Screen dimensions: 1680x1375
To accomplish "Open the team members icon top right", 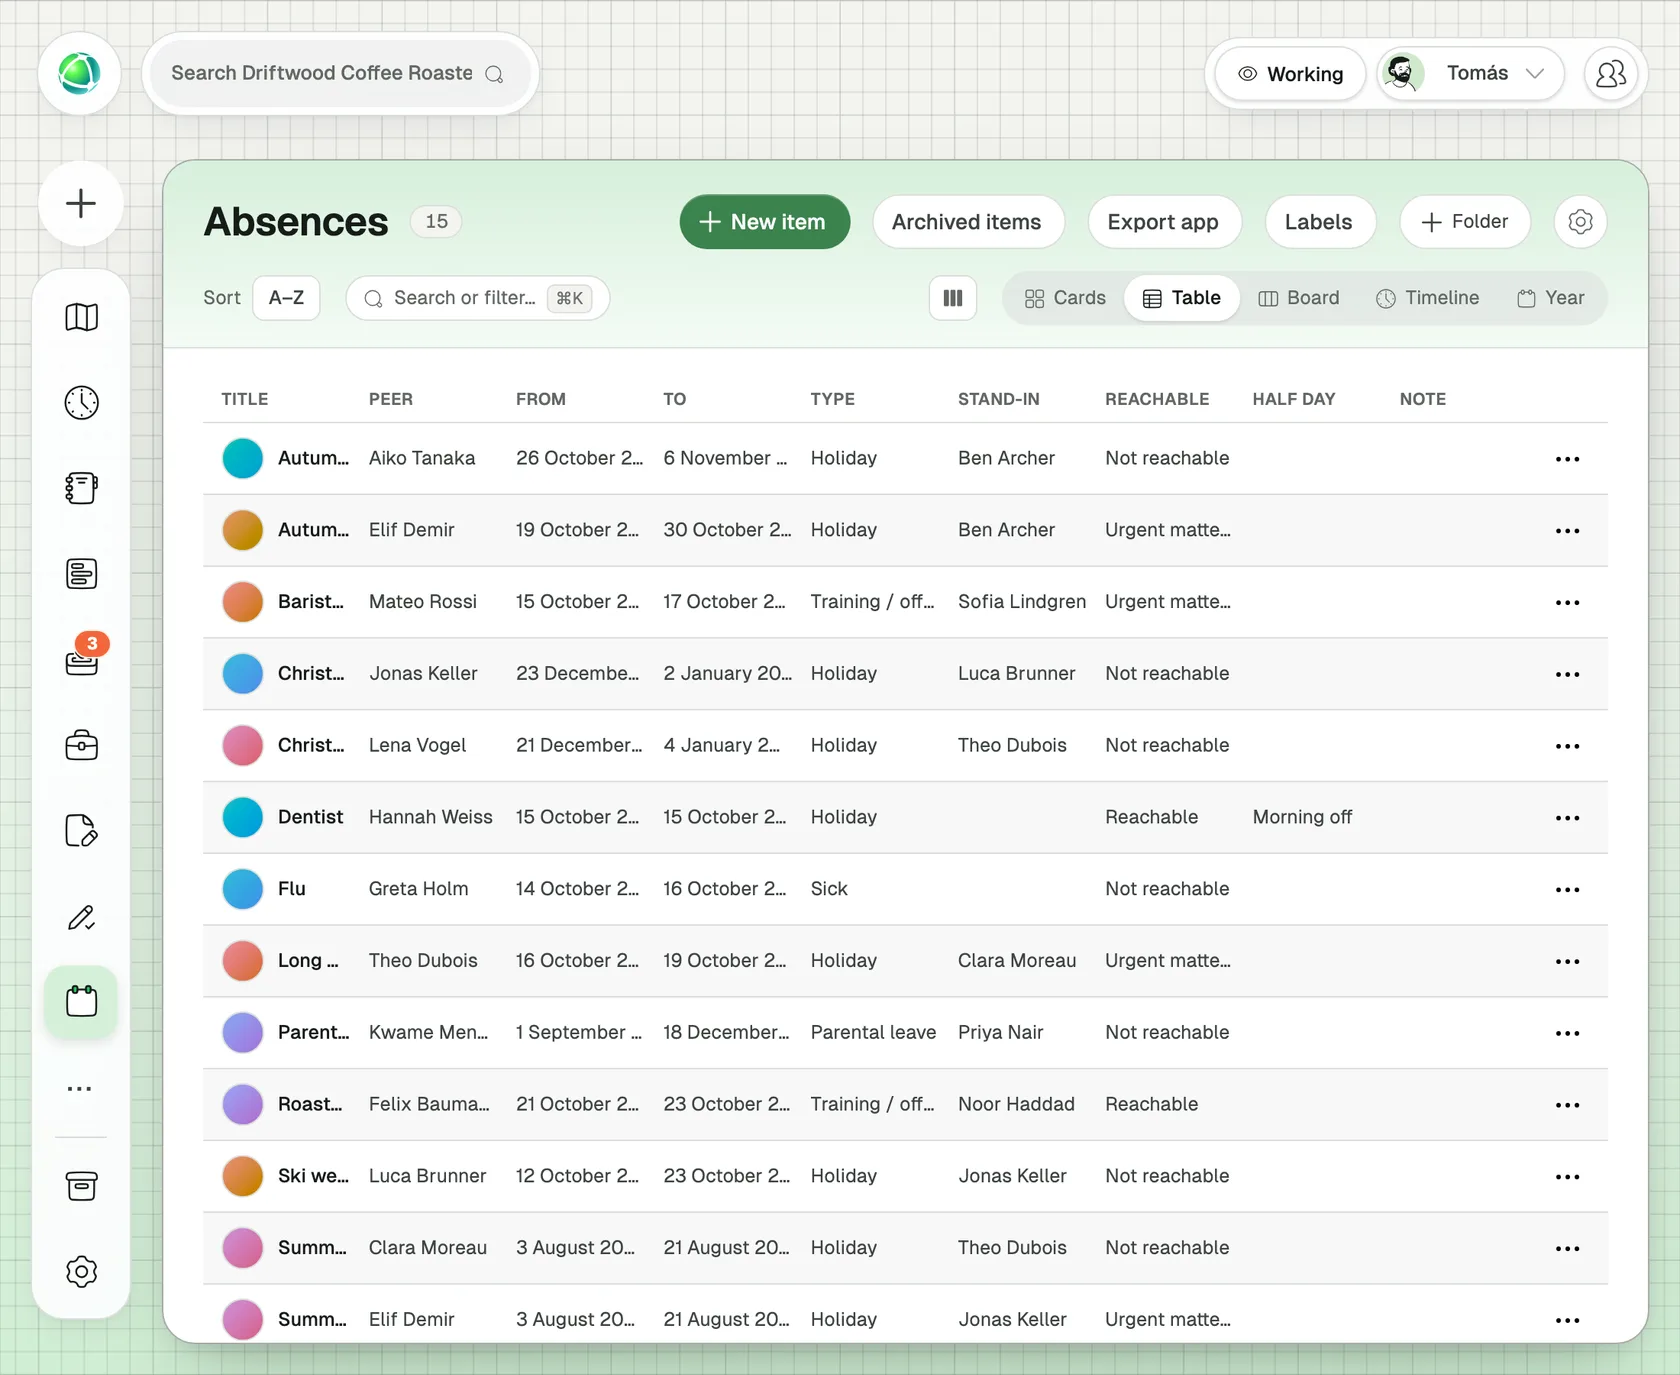I will pos(1611,74).
